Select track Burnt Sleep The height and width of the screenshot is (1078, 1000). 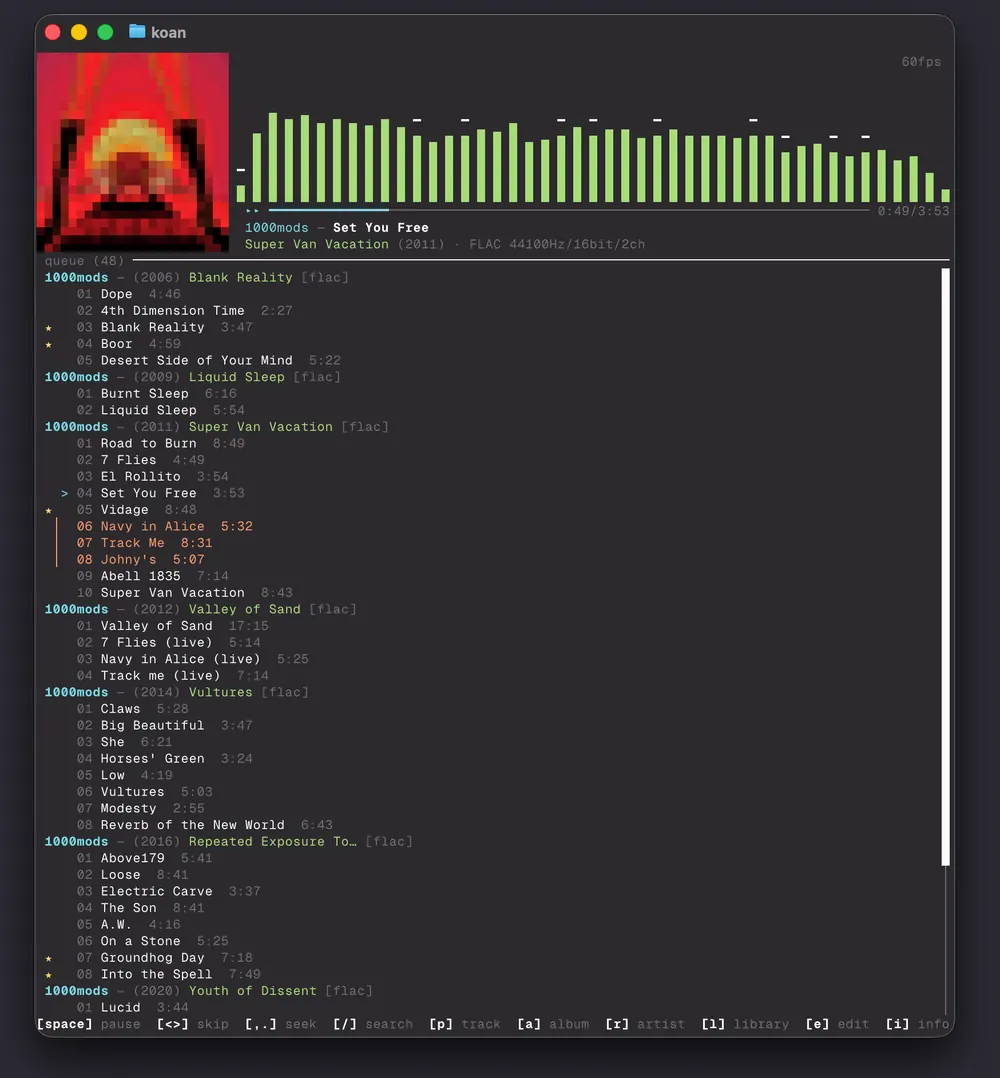coord(157,393)
